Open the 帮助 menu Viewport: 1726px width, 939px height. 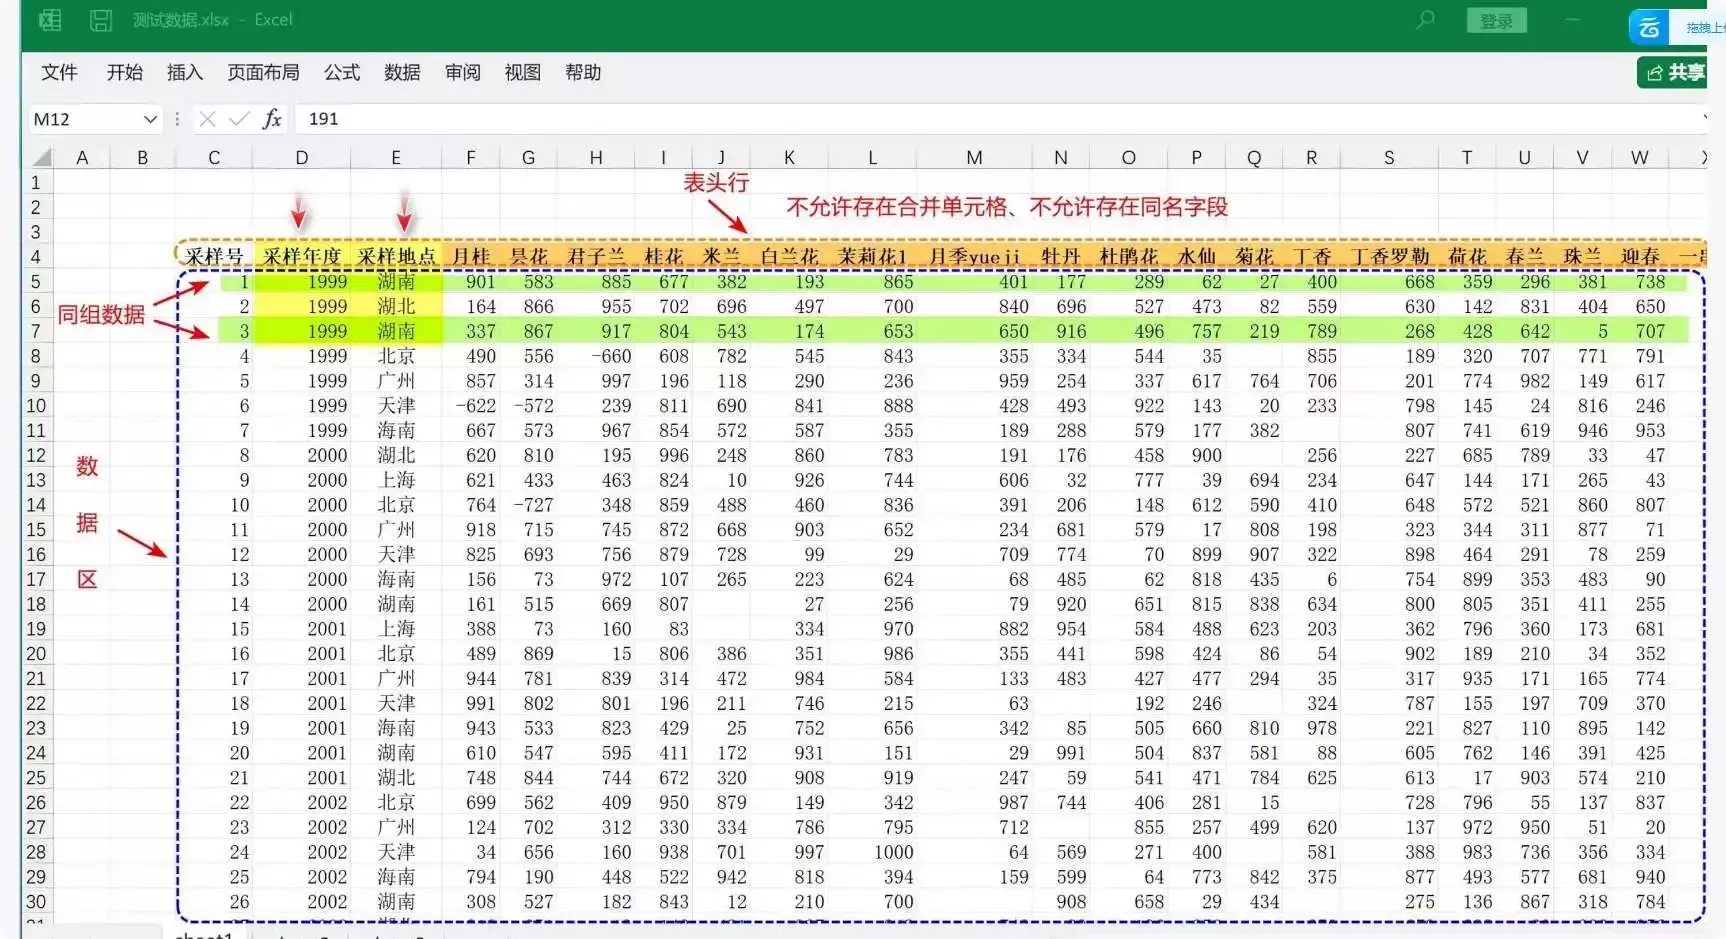pyautogui.click(x=583, y=72)
